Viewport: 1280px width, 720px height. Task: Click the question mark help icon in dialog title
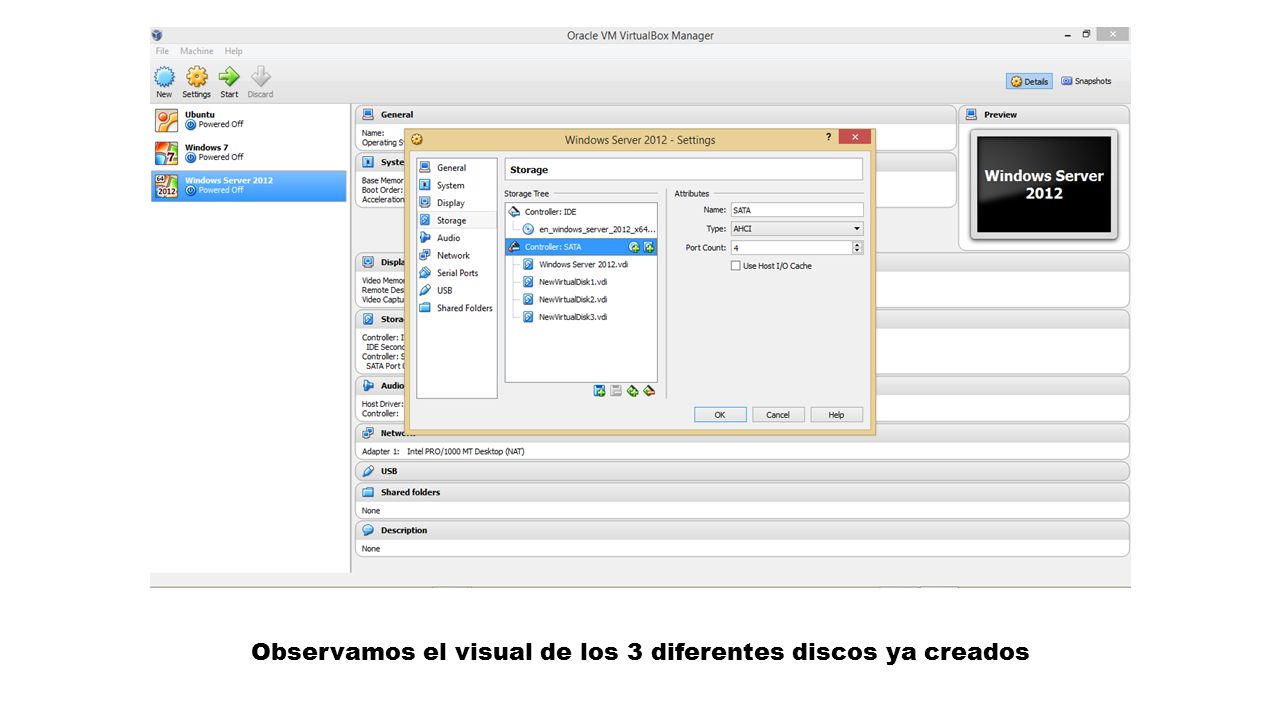[828, 138]
